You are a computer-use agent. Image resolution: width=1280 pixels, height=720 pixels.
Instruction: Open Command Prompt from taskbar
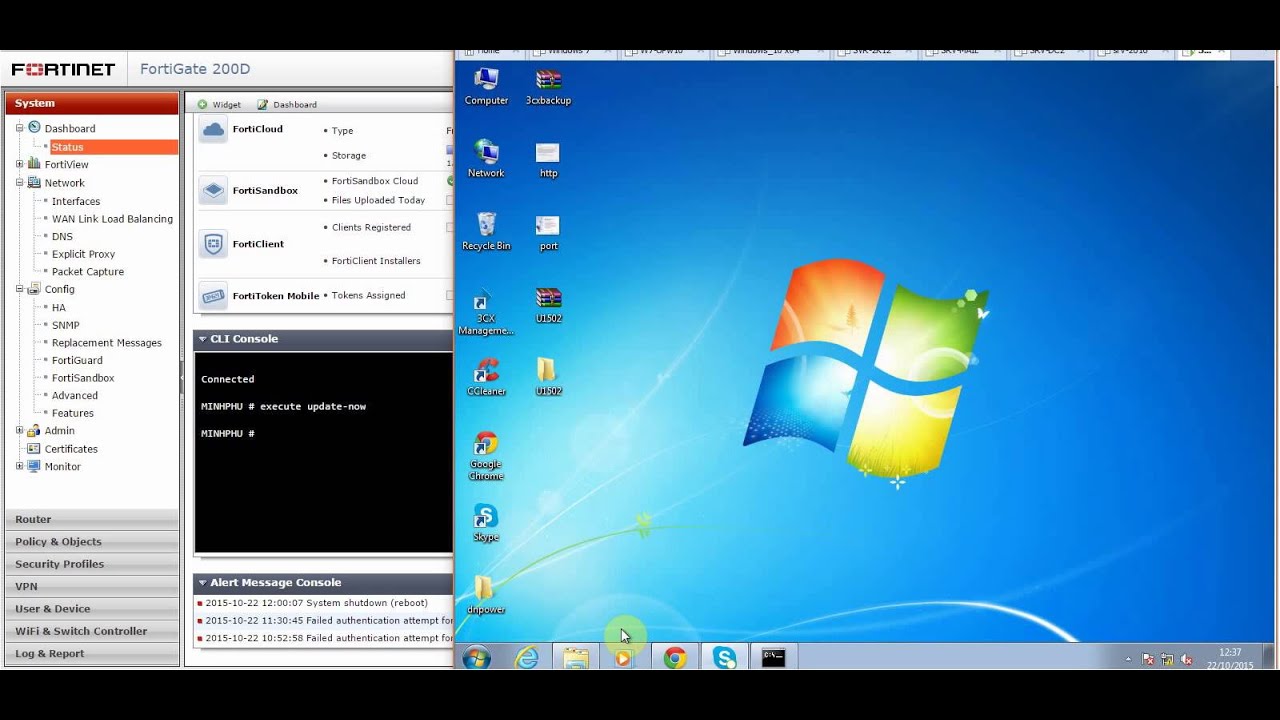pyautogui.click(x=773, y=658)
